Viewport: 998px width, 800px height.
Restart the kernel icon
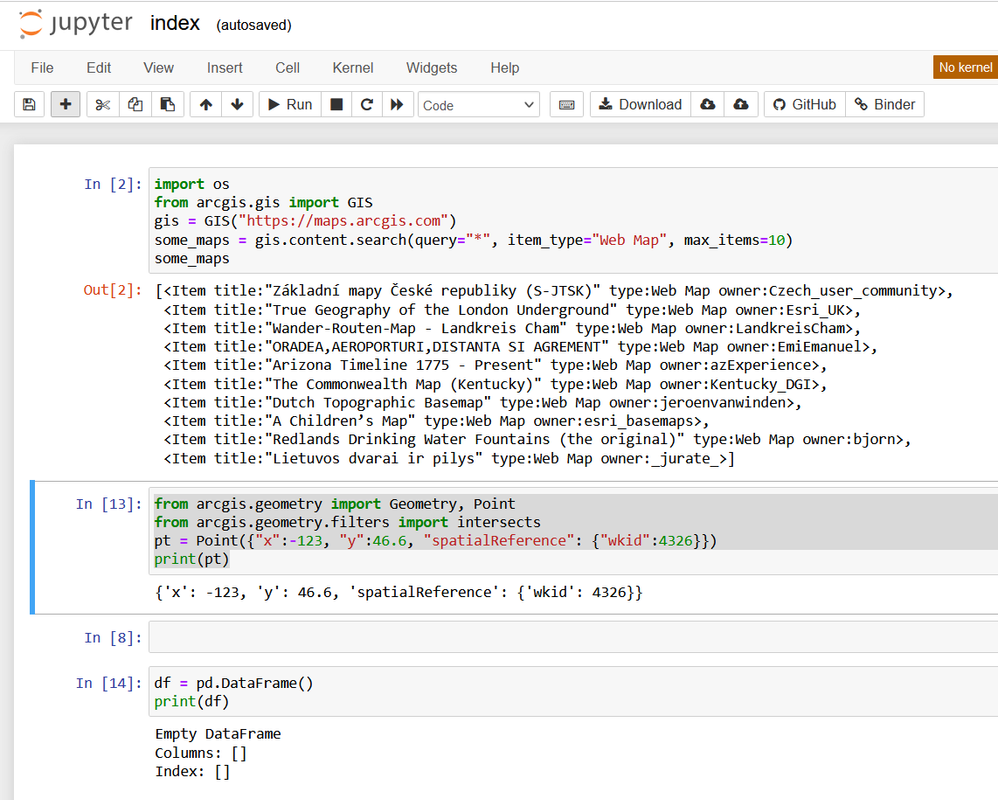pyautogui.click(x=367, y=105)
